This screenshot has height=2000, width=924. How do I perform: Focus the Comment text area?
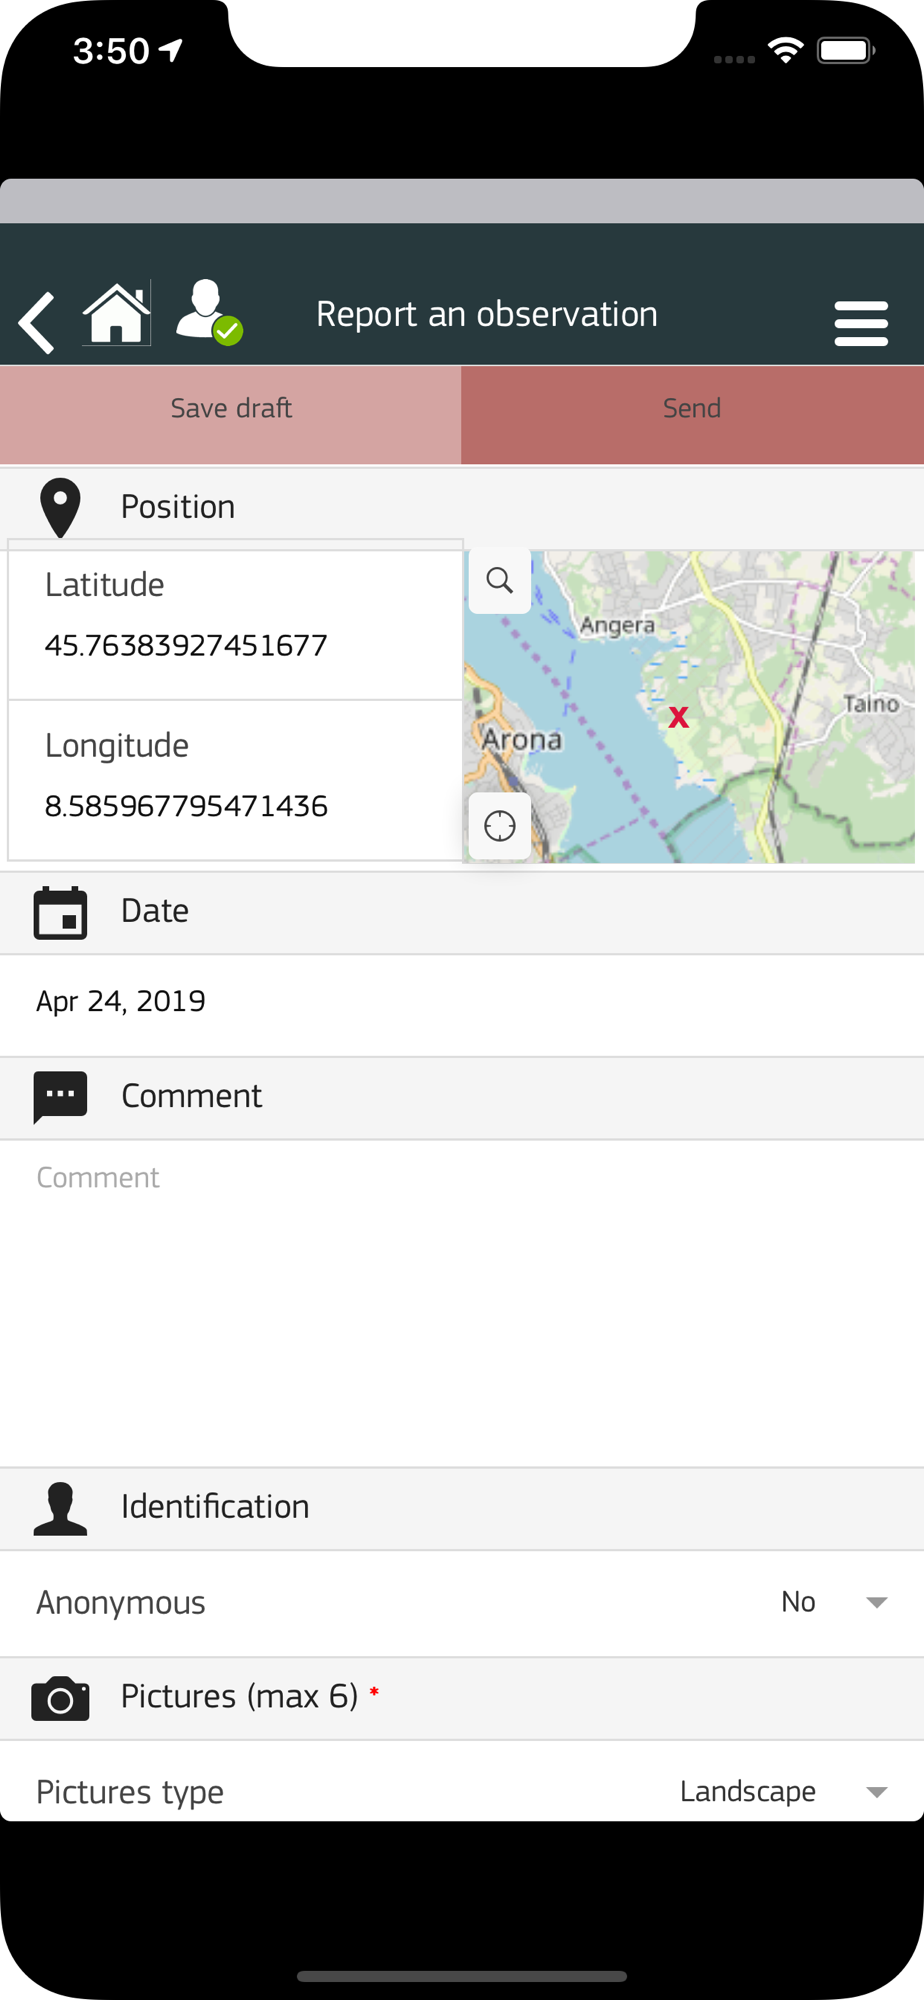pos(462,1303)
